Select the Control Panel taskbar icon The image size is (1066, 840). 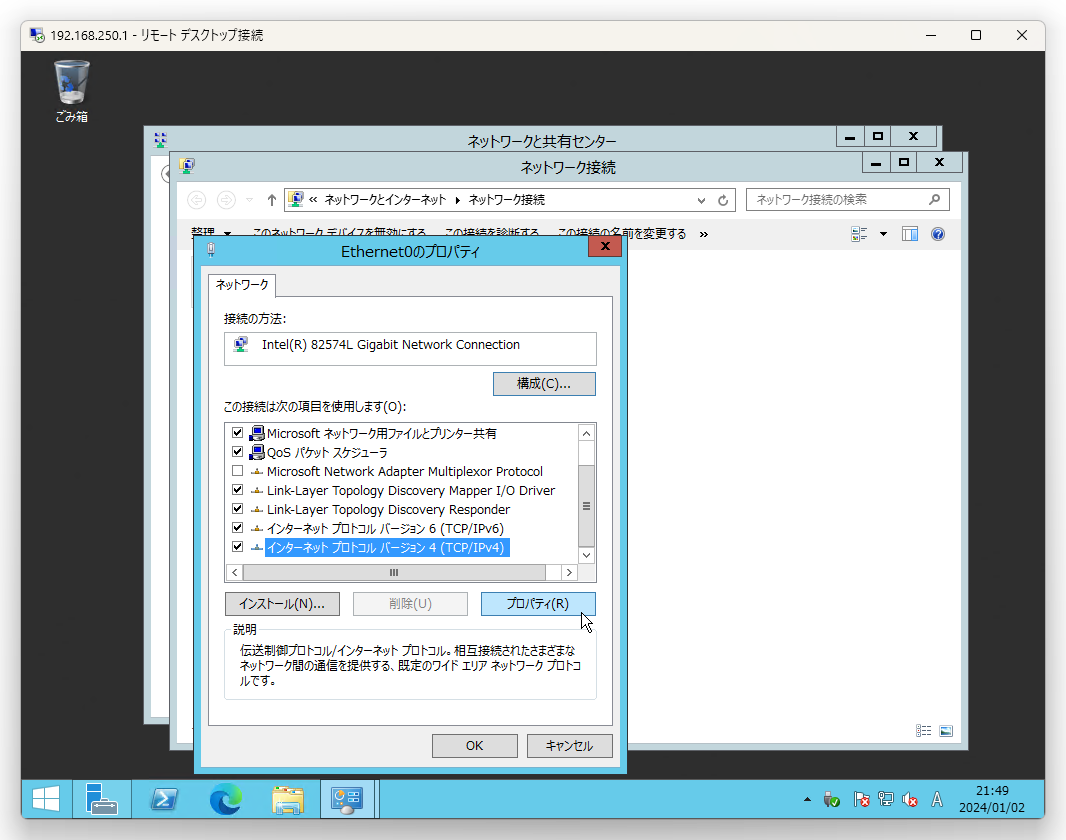[347, 799]
